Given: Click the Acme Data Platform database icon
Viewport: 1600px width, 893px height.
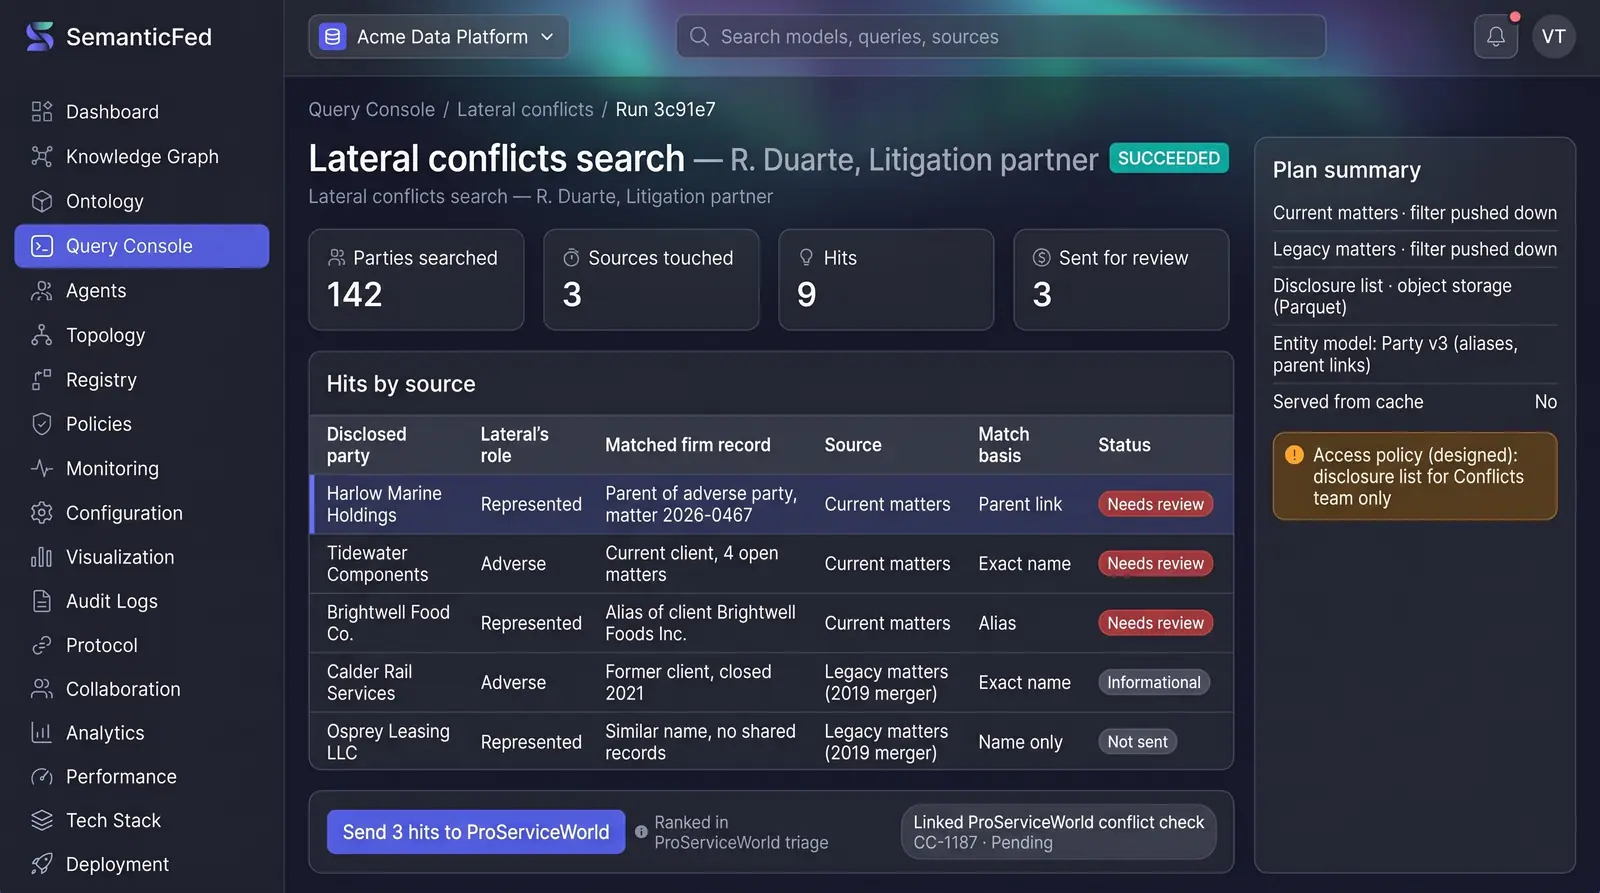Looking at the screenshot, I should [x=332, y=37].
